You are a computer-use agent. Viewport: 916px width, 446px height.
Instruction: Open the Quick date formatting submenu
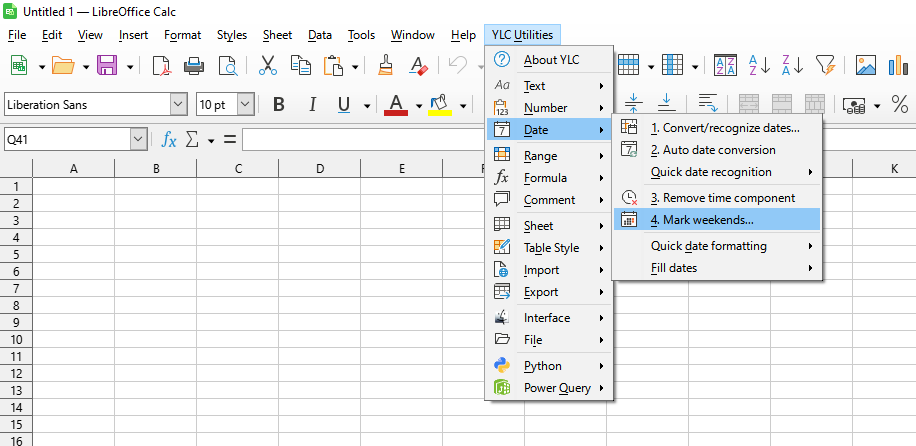[x=708, y=246]
